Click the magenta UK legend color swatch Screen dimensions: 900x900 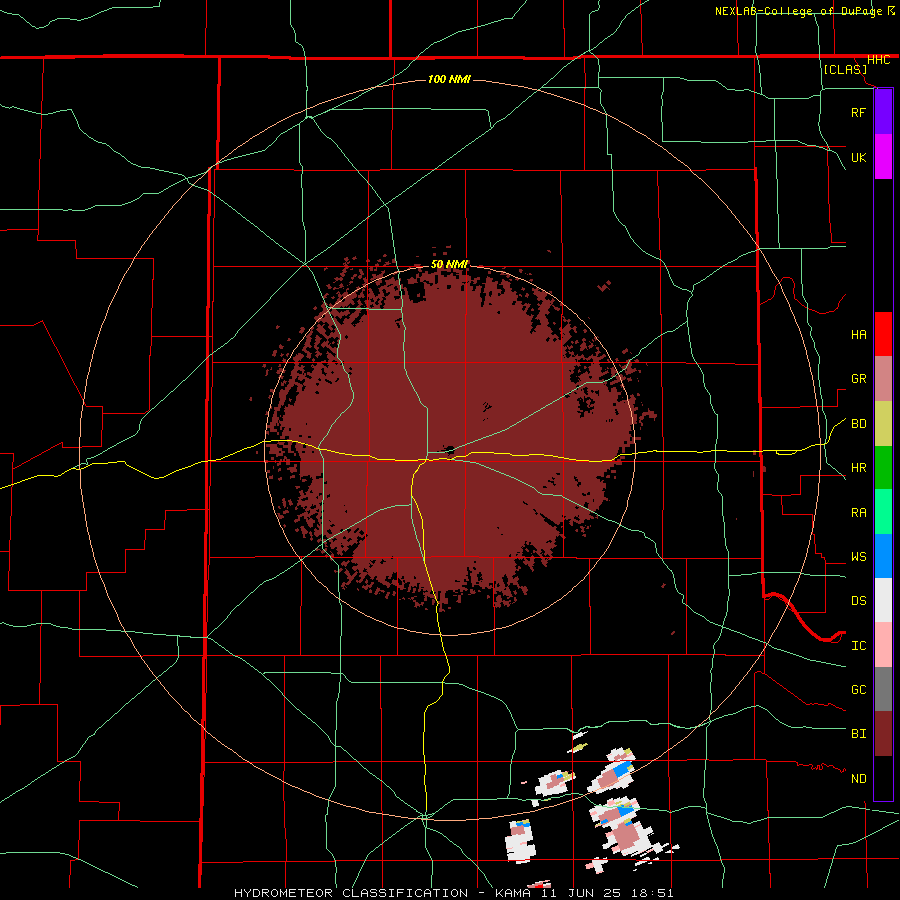tap(883, 157)
